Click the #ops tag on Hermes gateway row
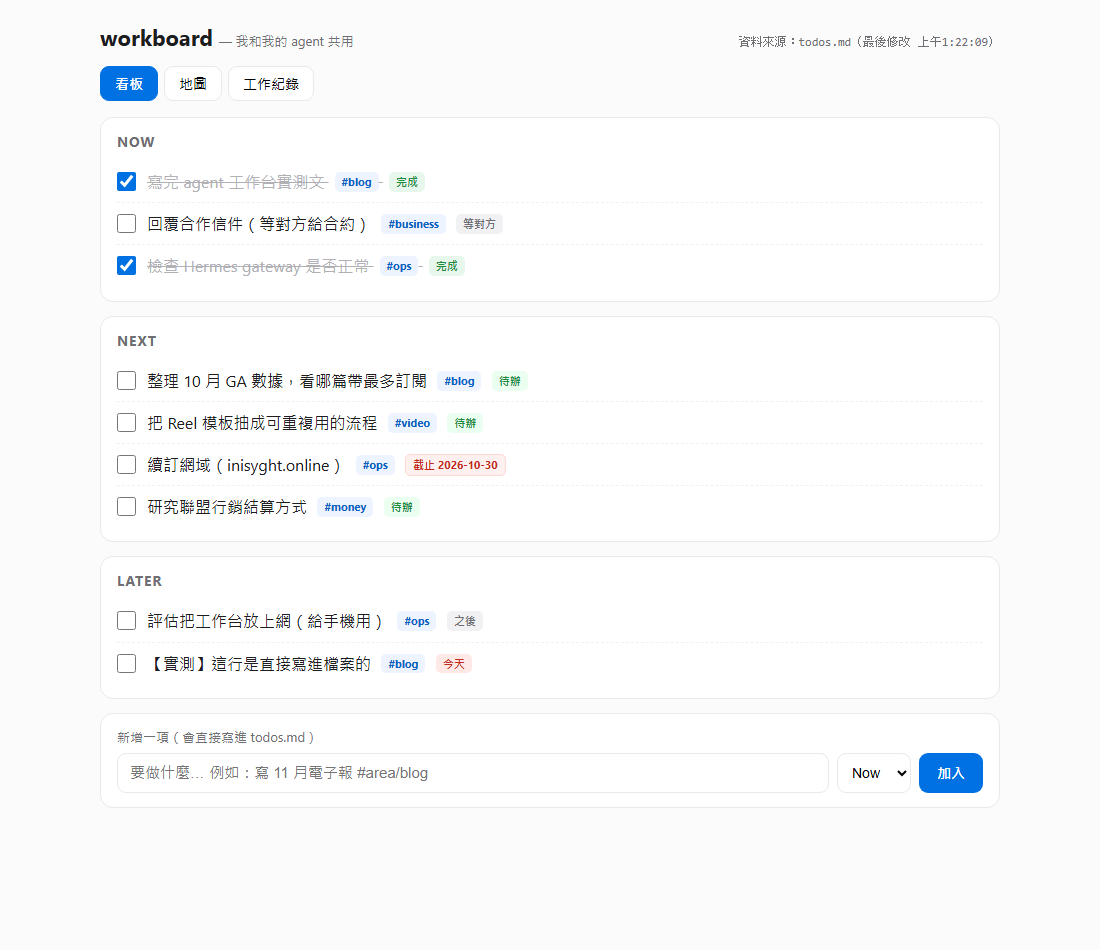1100x950 pixels. coord(398,267)
